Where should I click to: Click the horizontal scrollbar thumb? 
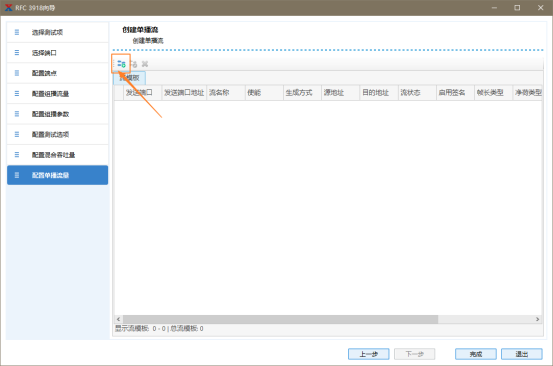[x=280, y=319]
